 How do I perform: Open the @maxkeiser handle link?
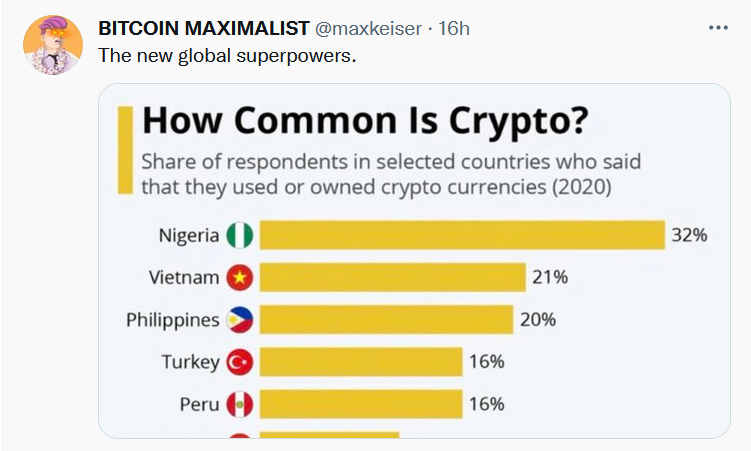[368, 29]
